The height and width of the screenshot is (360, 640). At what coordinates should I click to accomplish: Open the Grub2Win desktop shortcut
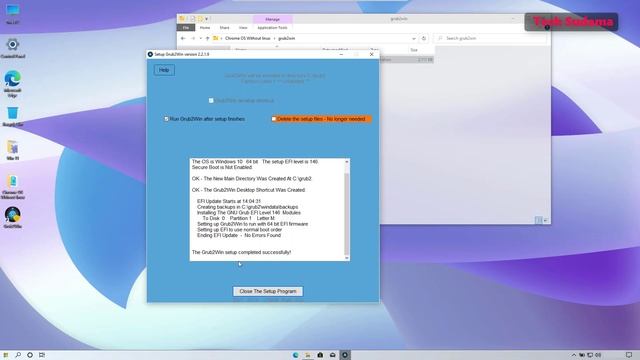pos(13,217)
